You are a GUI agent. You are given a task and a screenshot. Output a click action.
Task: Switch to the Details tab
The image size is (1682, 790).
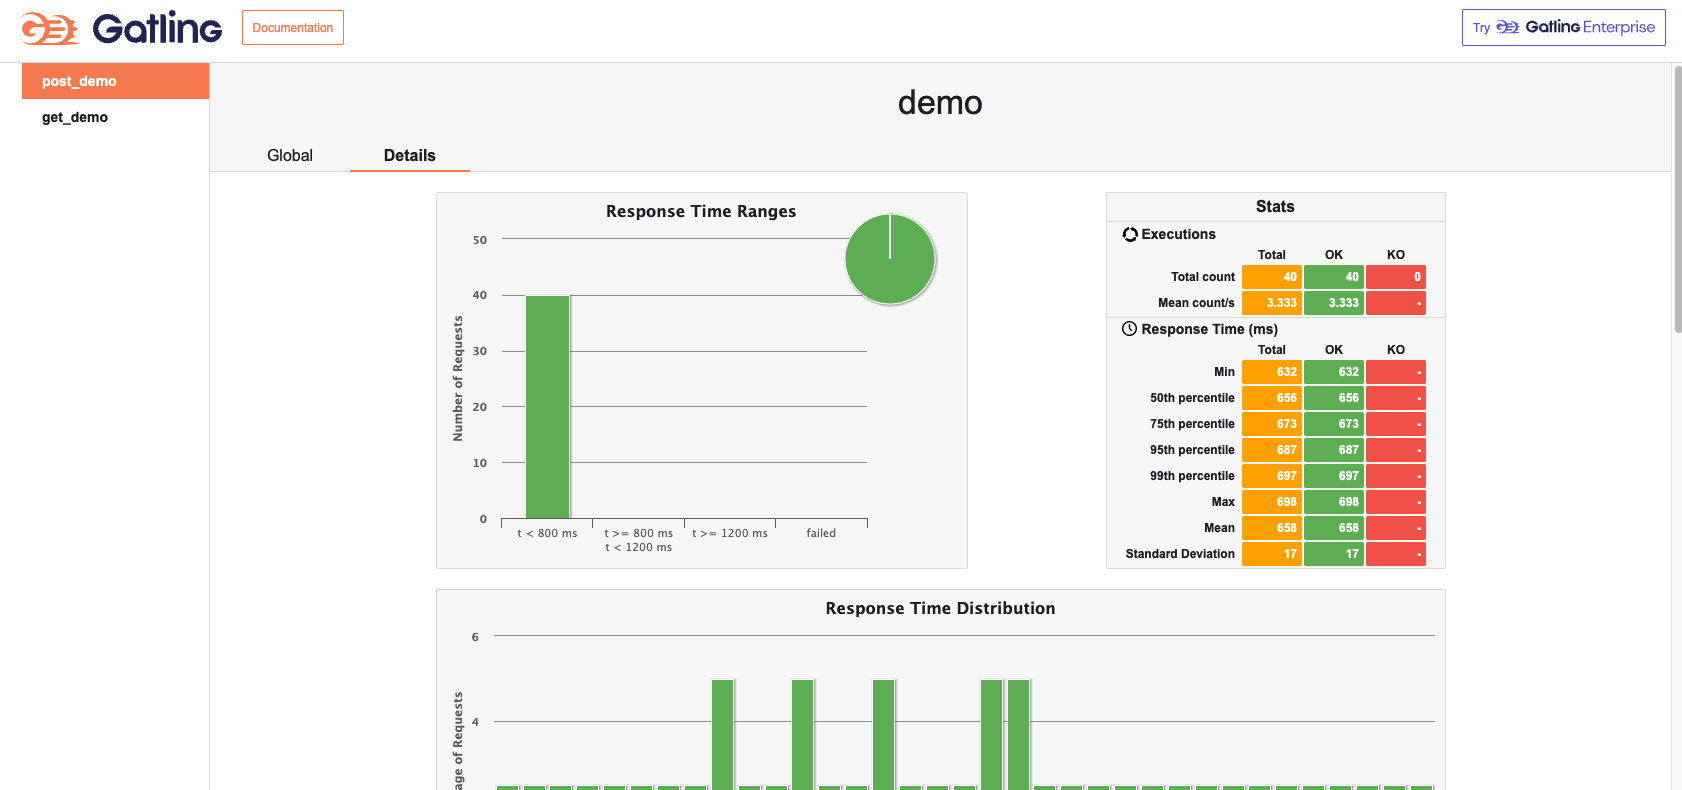click(x=410, y=155)
